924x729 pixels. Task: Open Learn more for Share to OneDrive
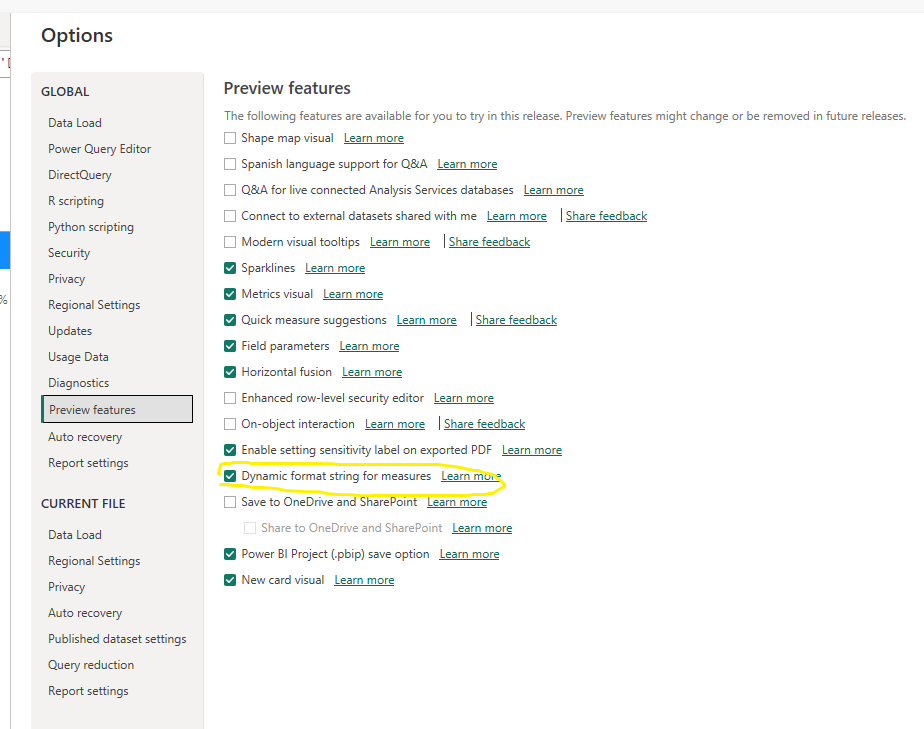pos(482,528)
